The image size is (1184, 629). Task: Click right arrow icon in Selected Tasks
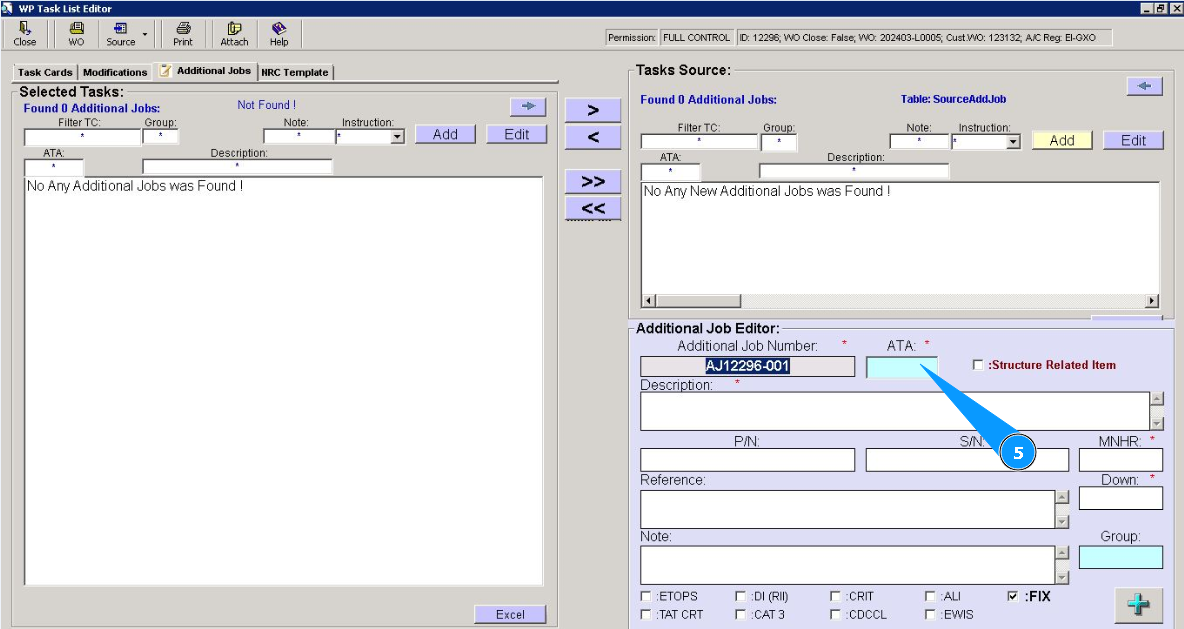[528, 106]
